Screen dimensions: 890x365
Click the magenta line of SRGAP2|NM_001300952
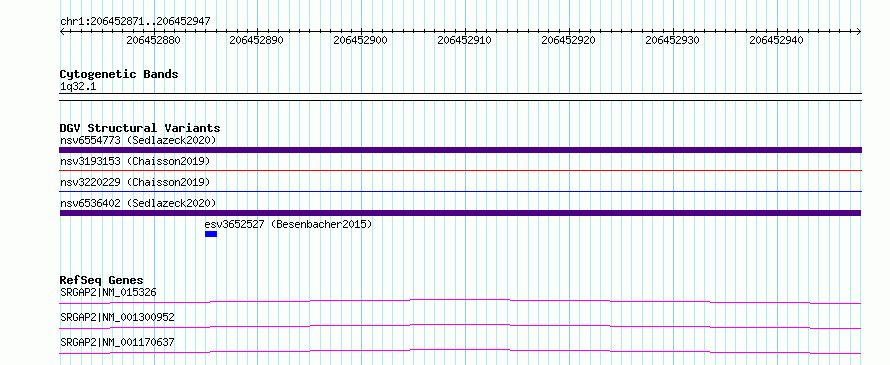pyautogui.click(x=460, y=326)
